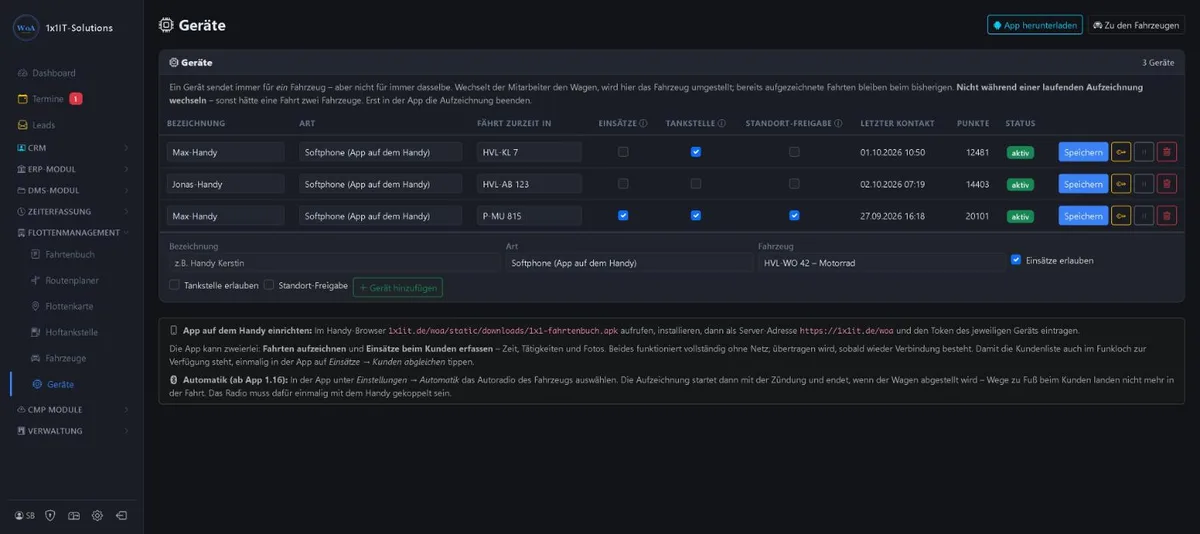The width and height of the screenshot is (1200, 534).
Task: Enable Einsätze for Jonas-Handy
Action: pos(623,184)
